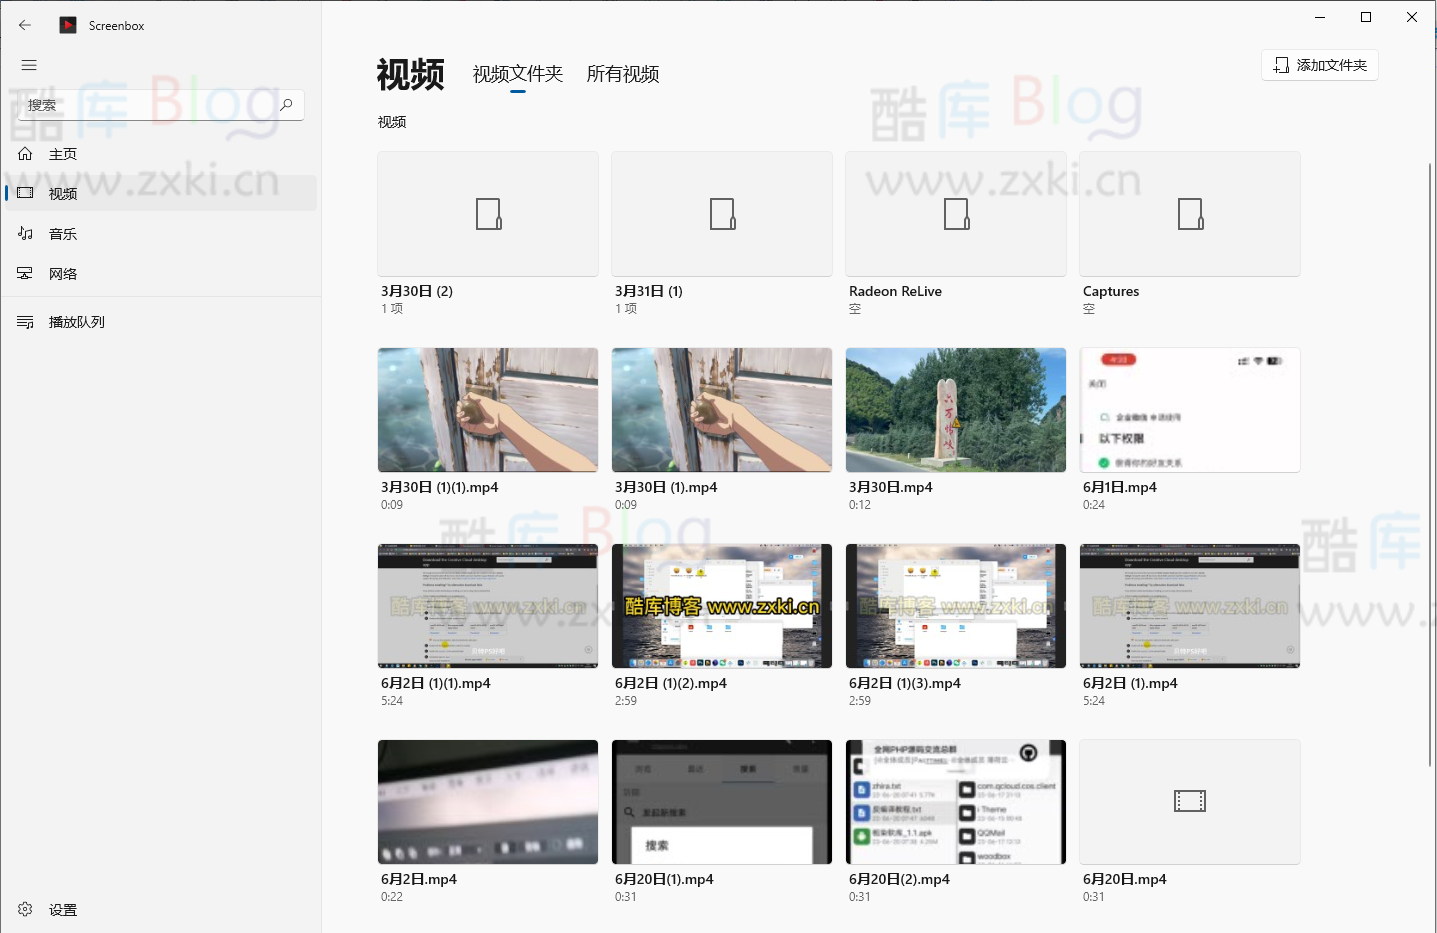Image resolution: width=1437 pixels, height=933 pixels.
Task: Play the 6月20日.mp4 video thumbnail
Action: pyautogui.click(x=1189, y=801)
